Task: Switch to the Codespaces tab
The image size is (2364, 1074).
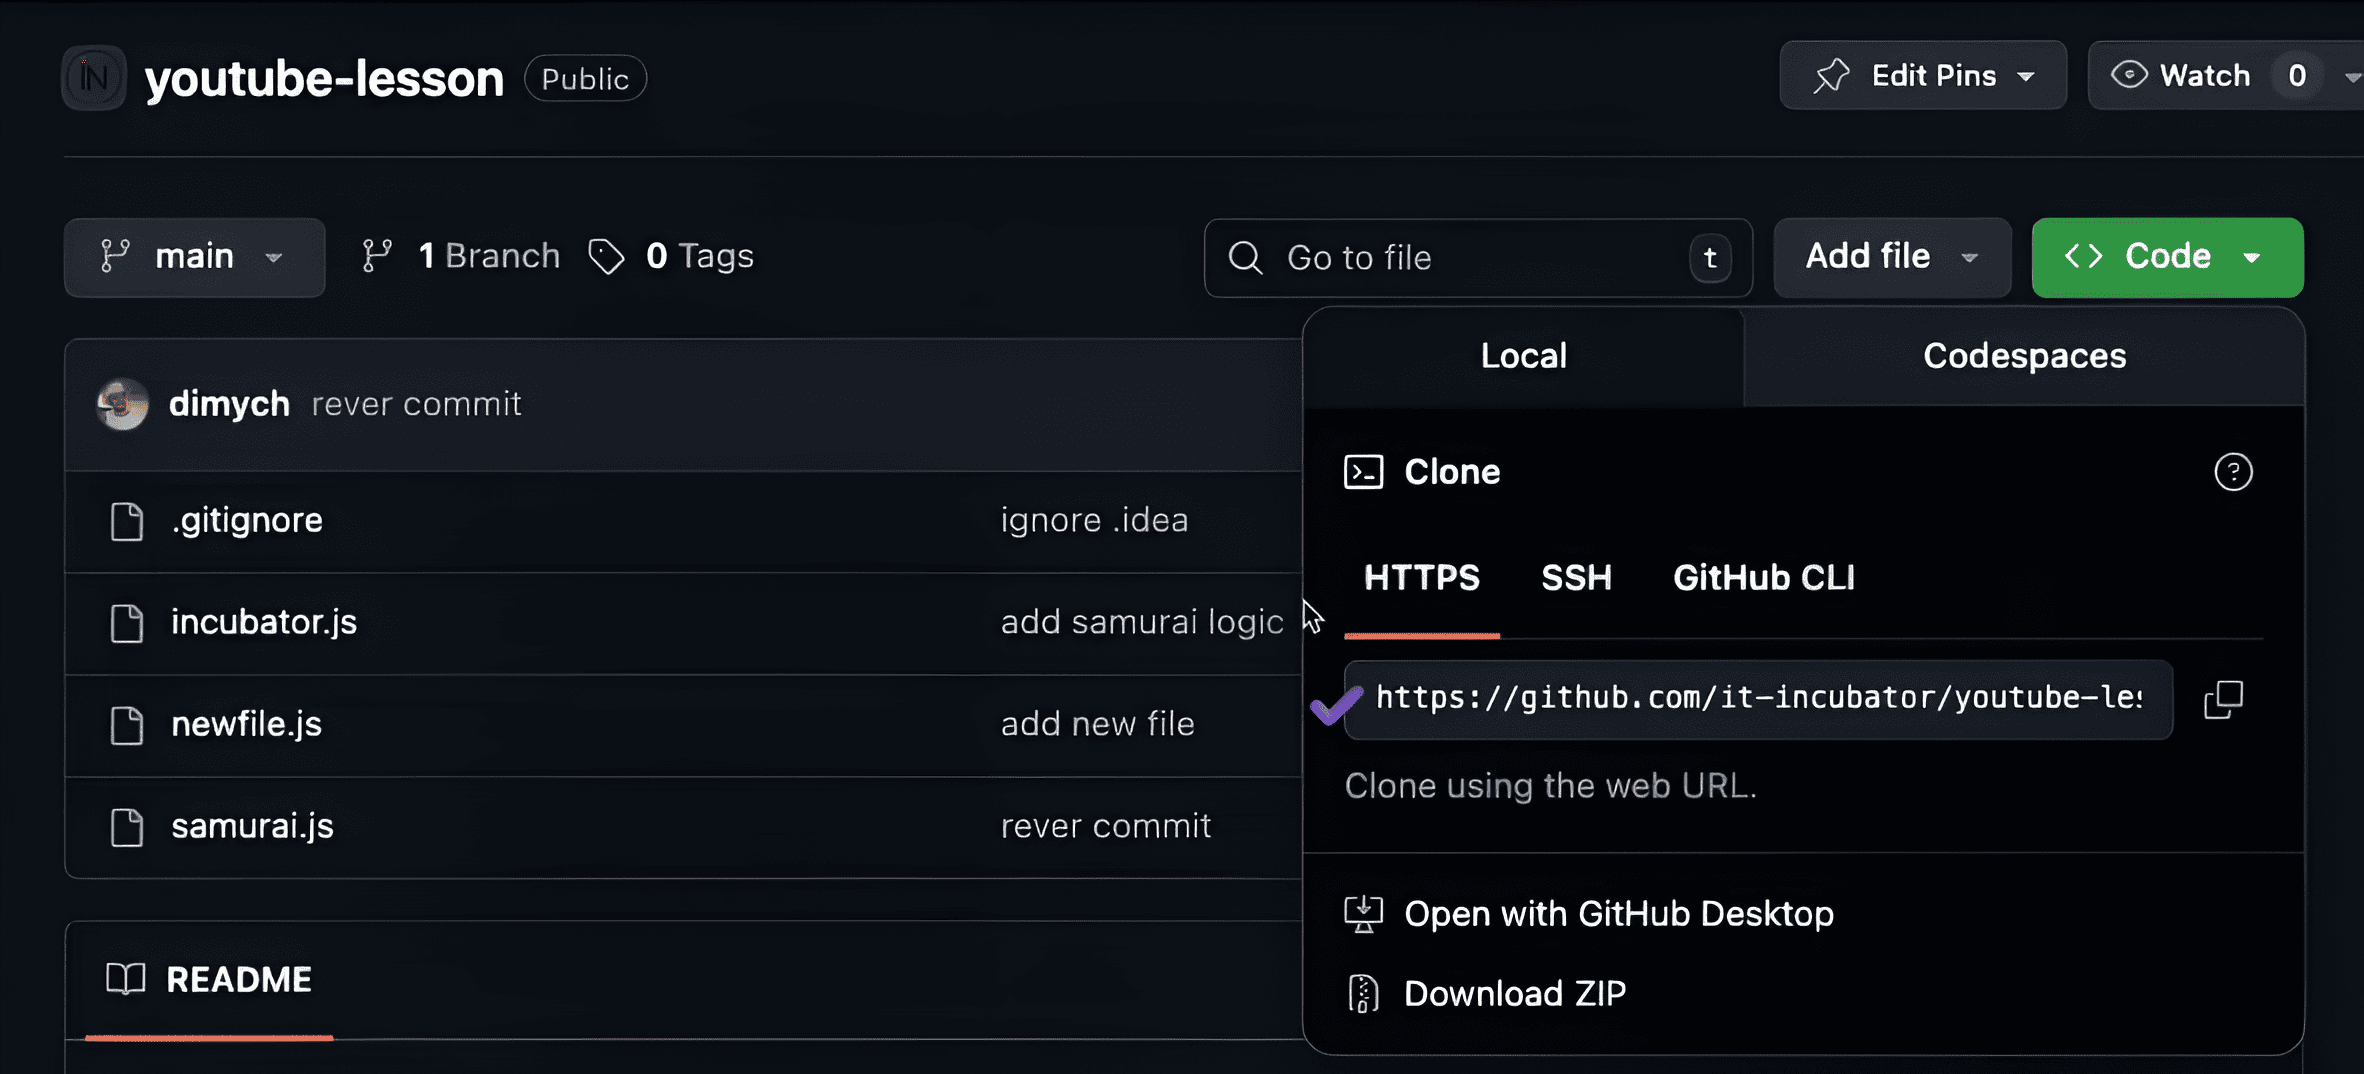Action: pos(2024,356)
